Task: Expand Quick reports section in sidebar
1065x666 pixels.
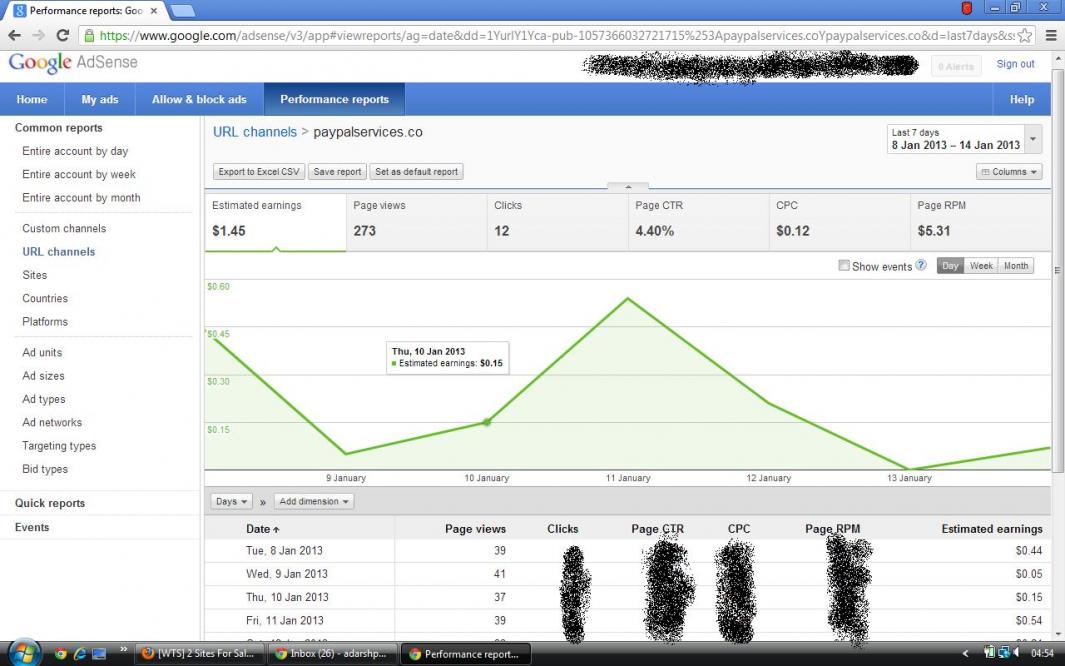Action: click(x=50, y=503)
